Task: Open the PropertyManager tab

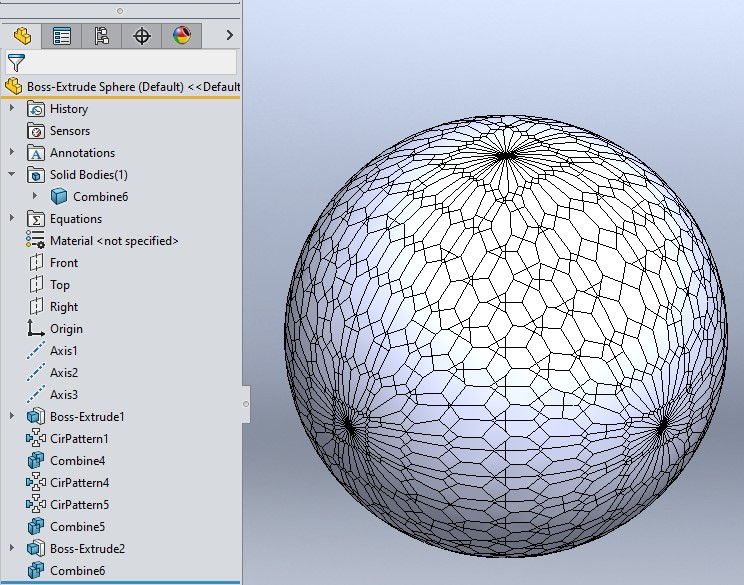Action: point(62,36)
